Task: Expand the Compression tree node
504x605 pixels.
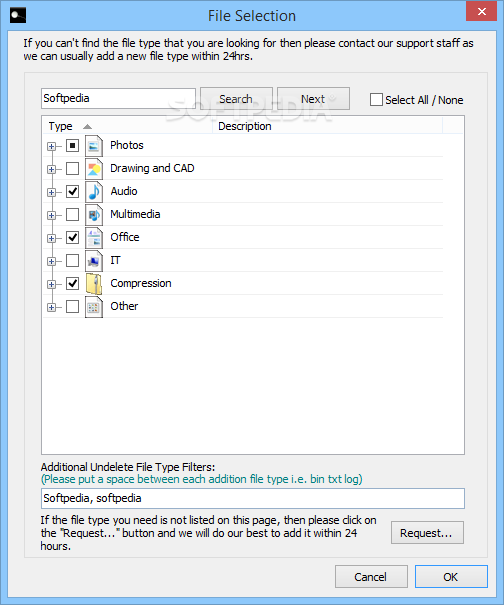Action: tap(51, 284)
